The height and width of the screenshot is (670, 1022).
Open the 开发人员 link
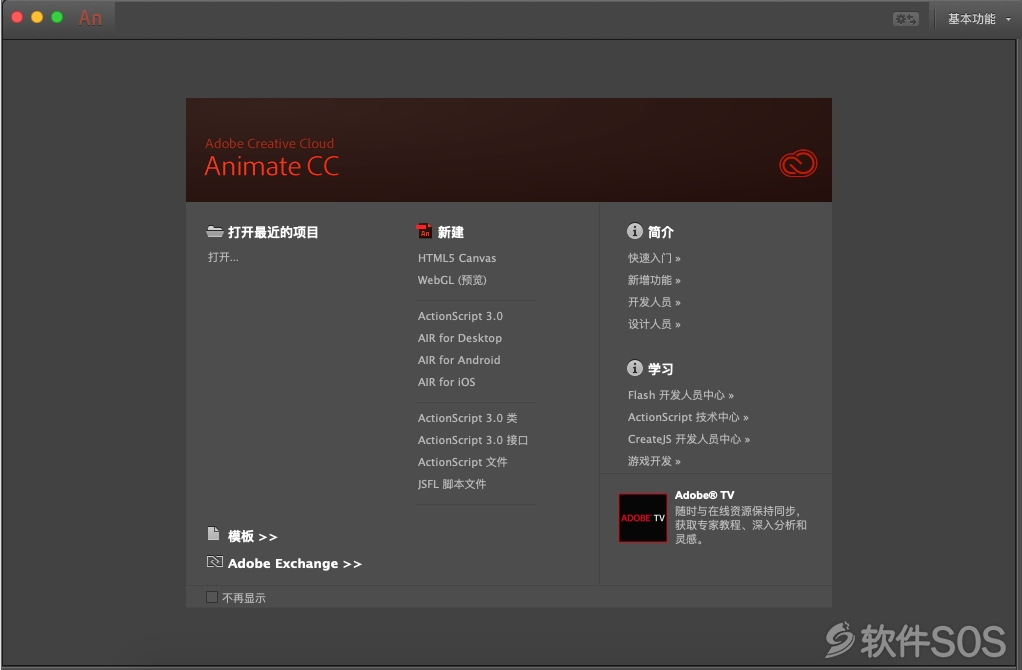654,302
